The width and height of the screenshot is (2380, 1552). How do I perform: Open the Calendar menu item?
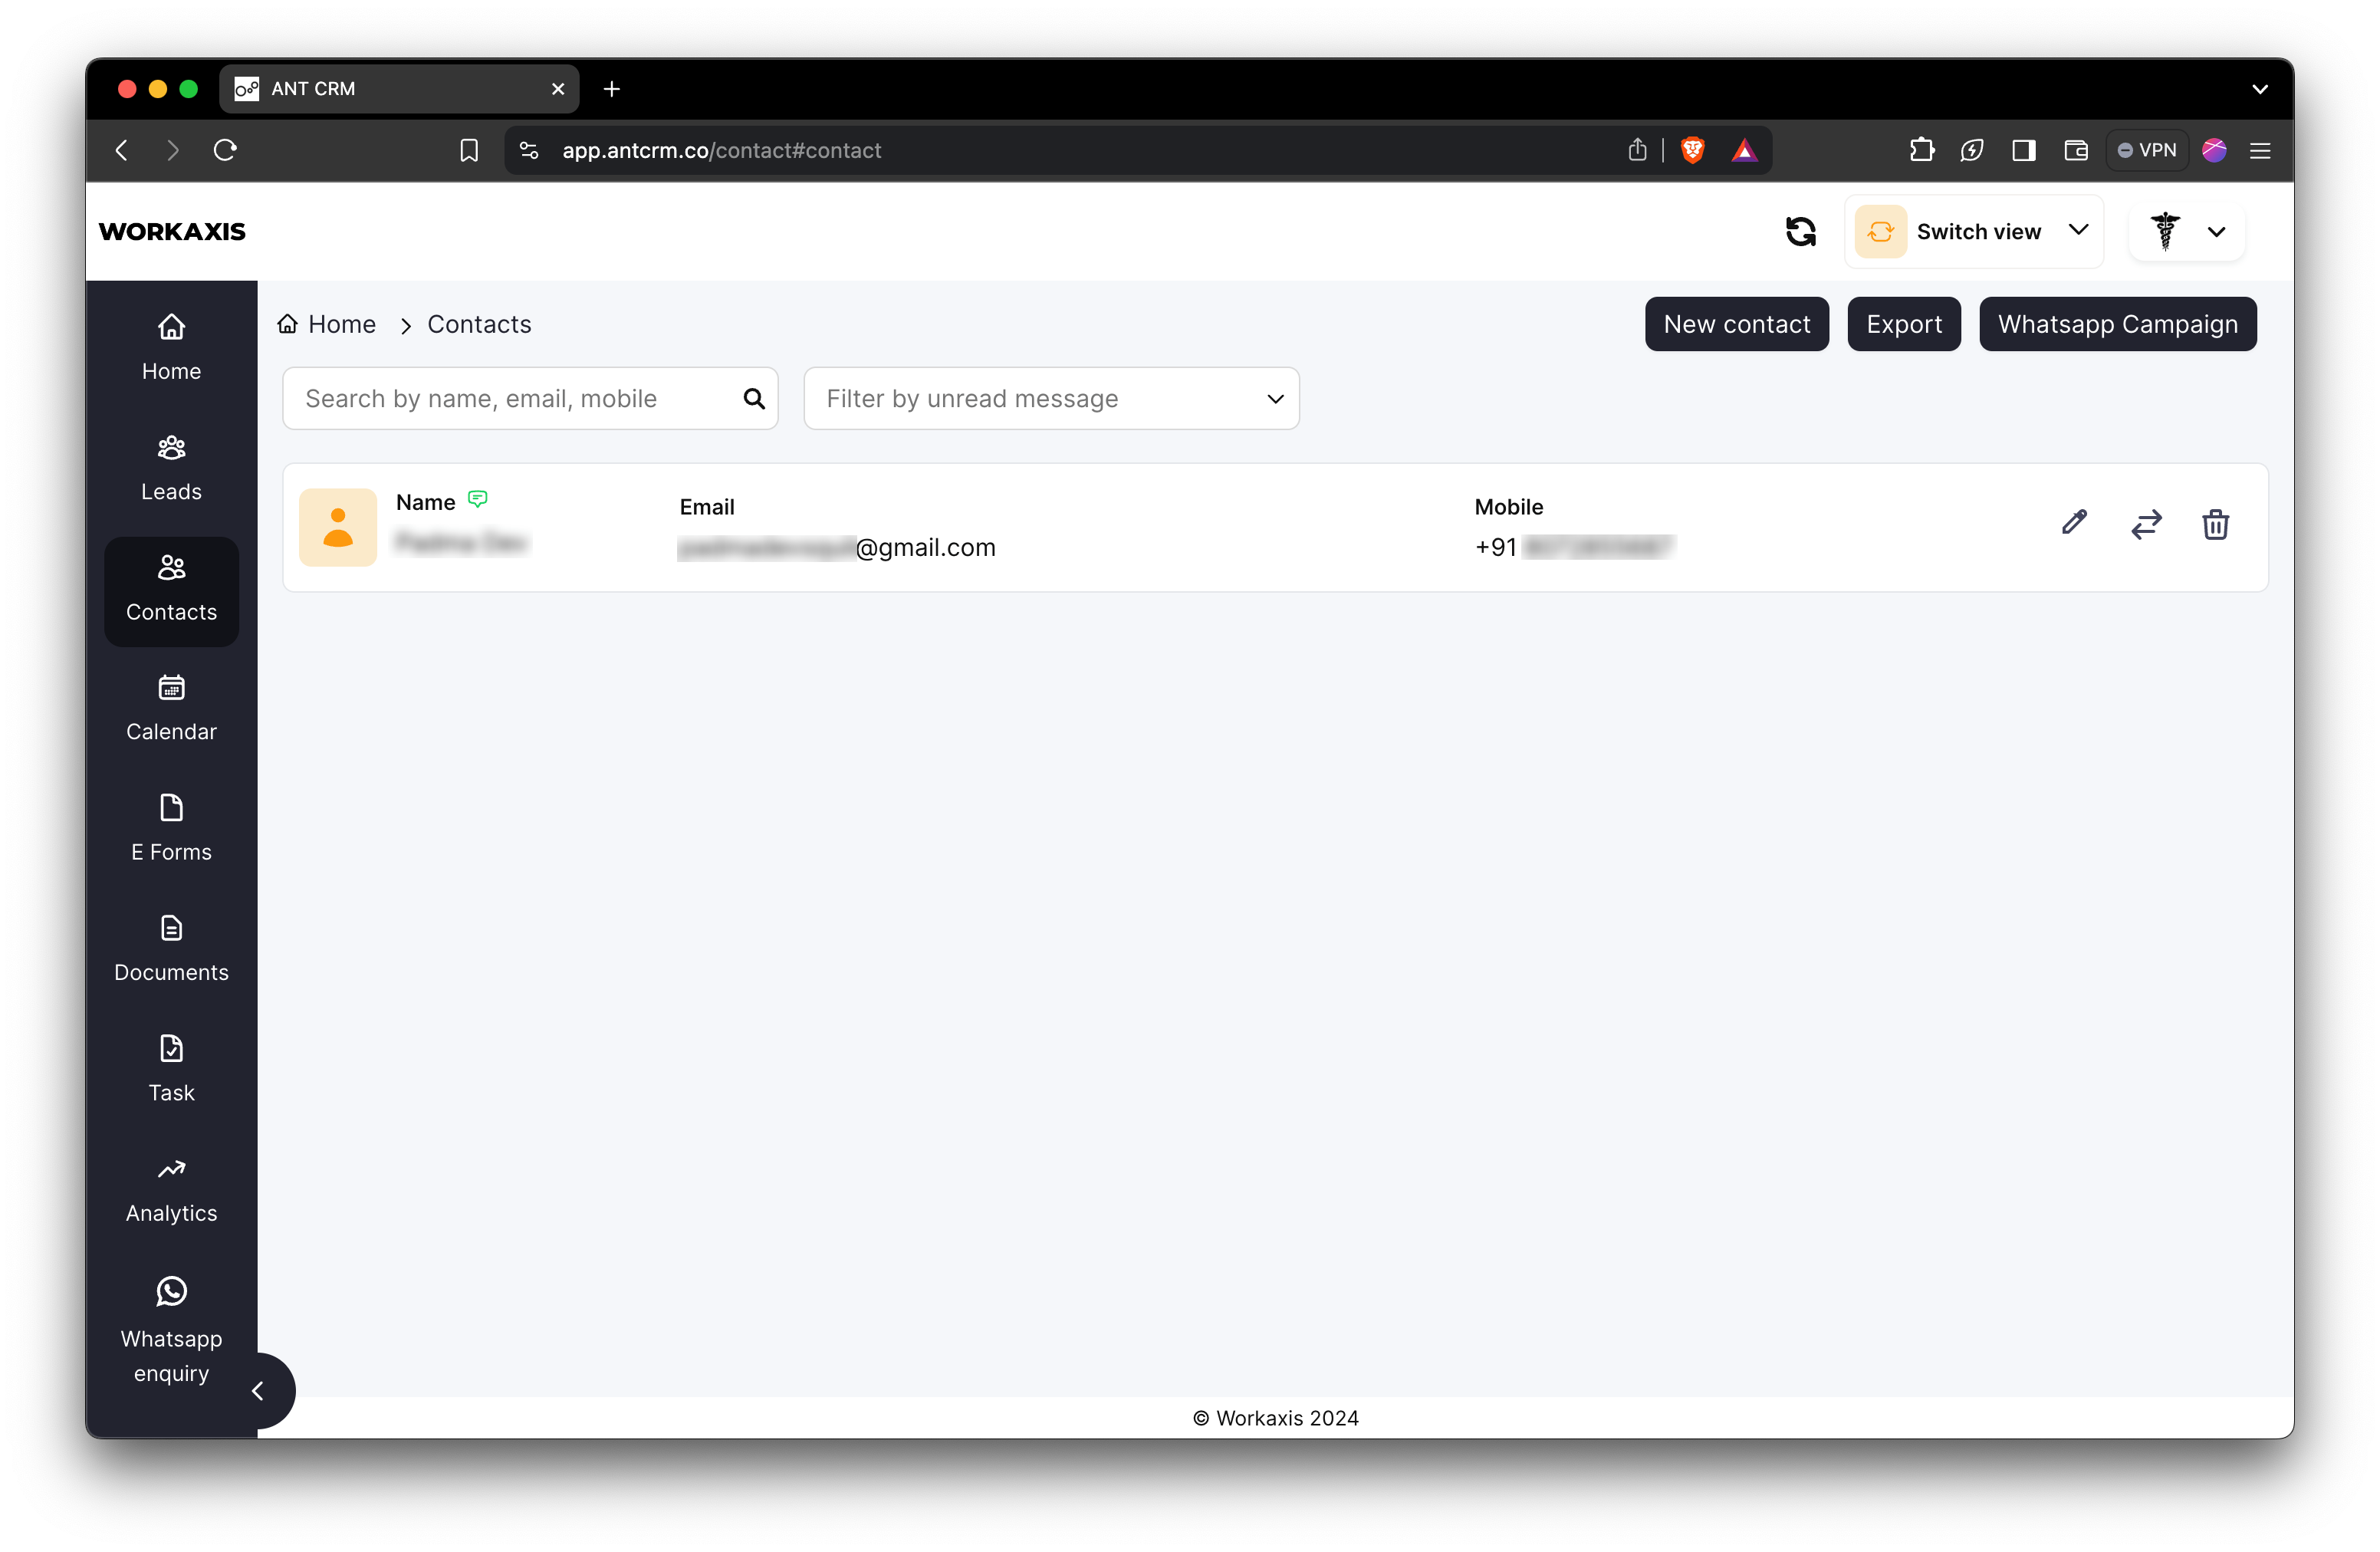point(171,709)
